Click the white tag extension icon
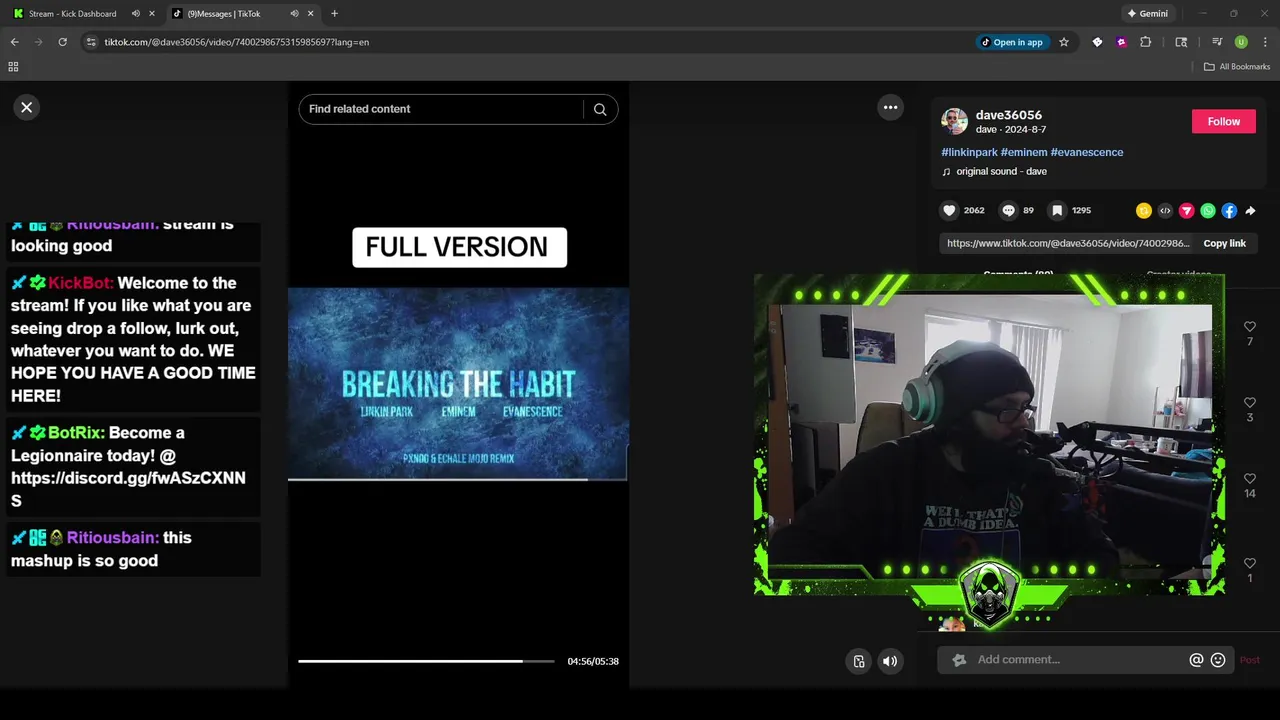Viewport: 1280px width, 720px height. point(1097,42)
